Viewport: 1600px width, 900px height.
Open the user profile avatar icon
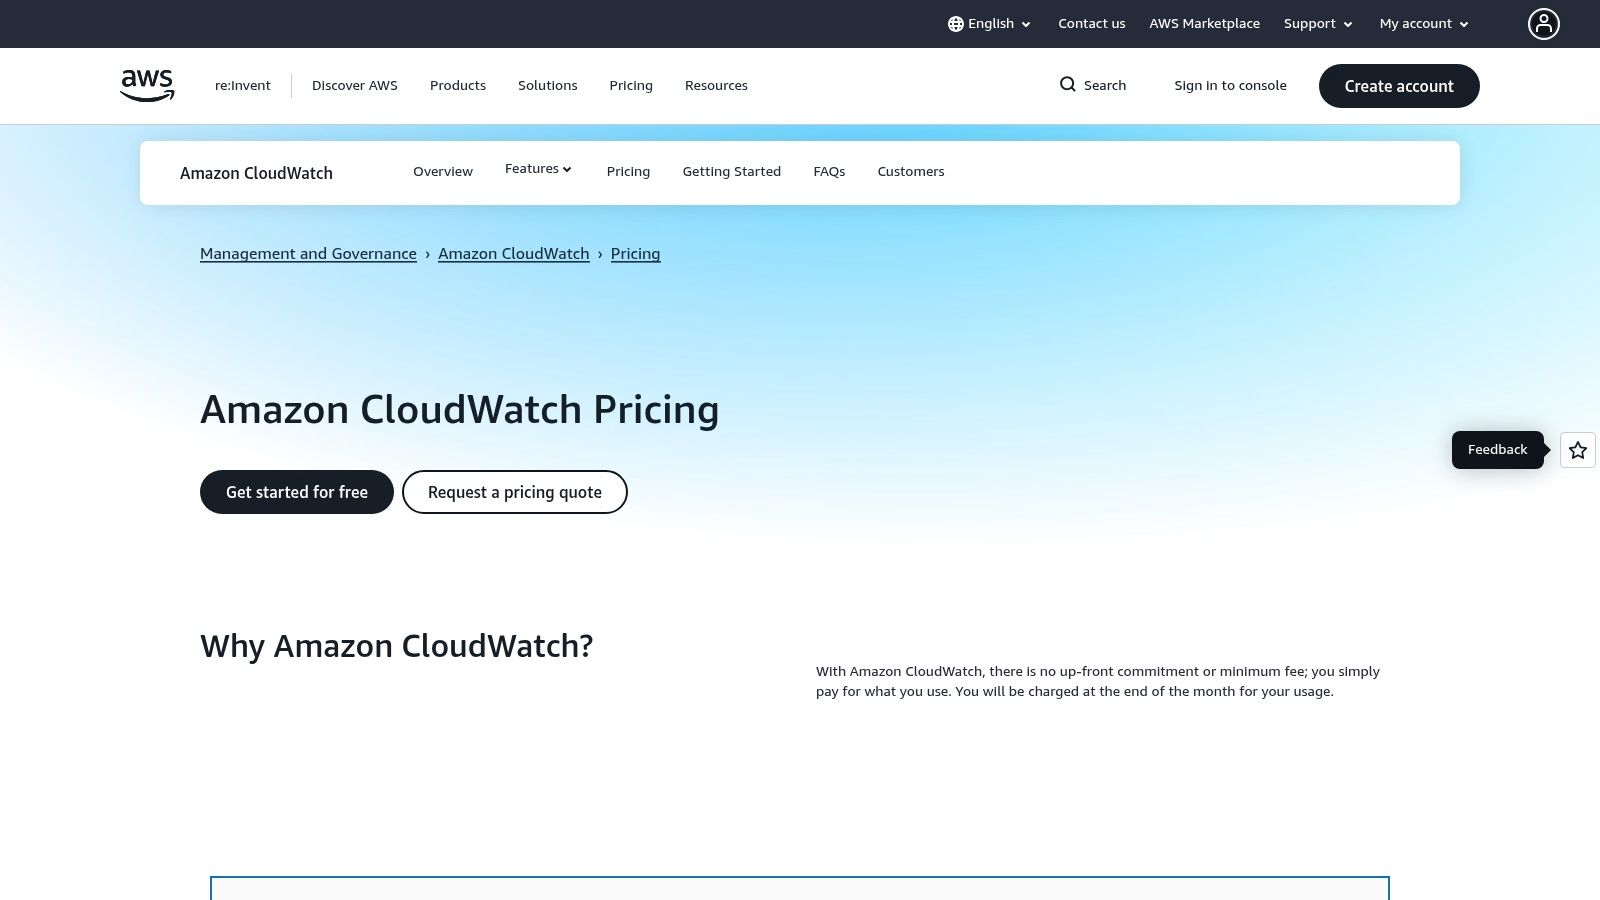coord(1543,24)
